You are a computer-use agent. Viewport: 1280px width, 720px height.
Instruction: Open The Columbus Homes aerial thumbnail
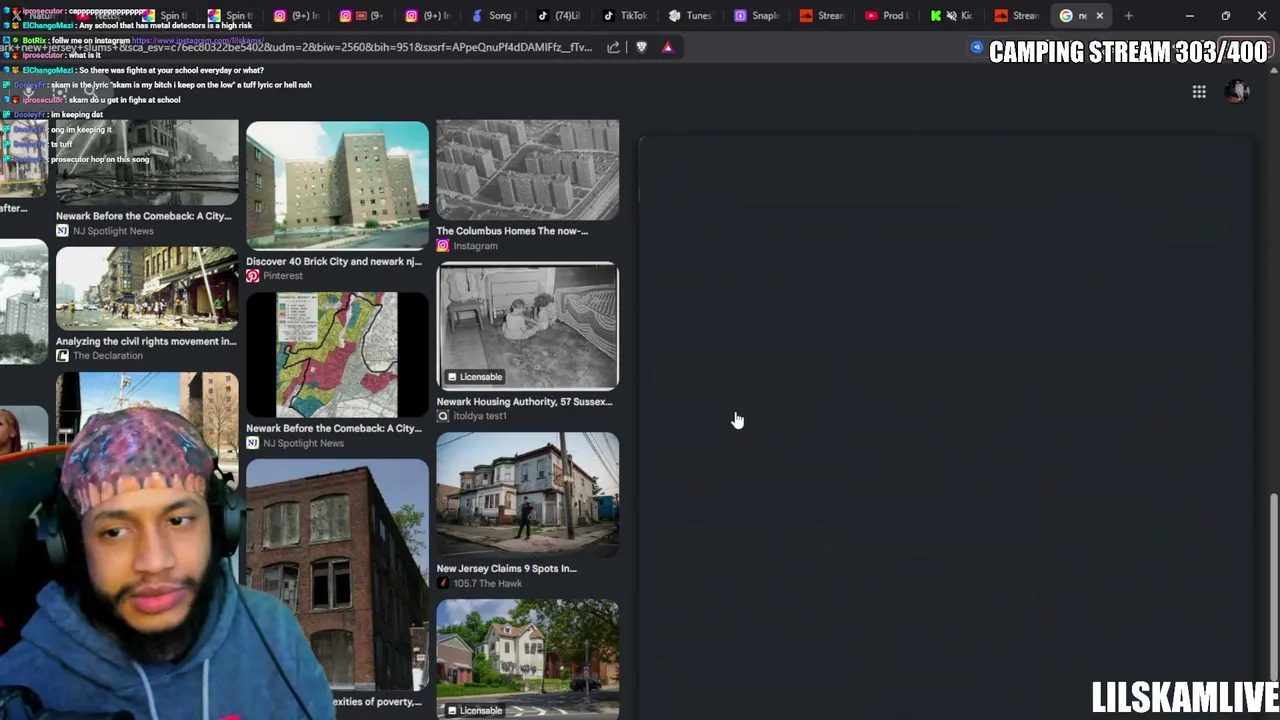[x=528, y=169]
